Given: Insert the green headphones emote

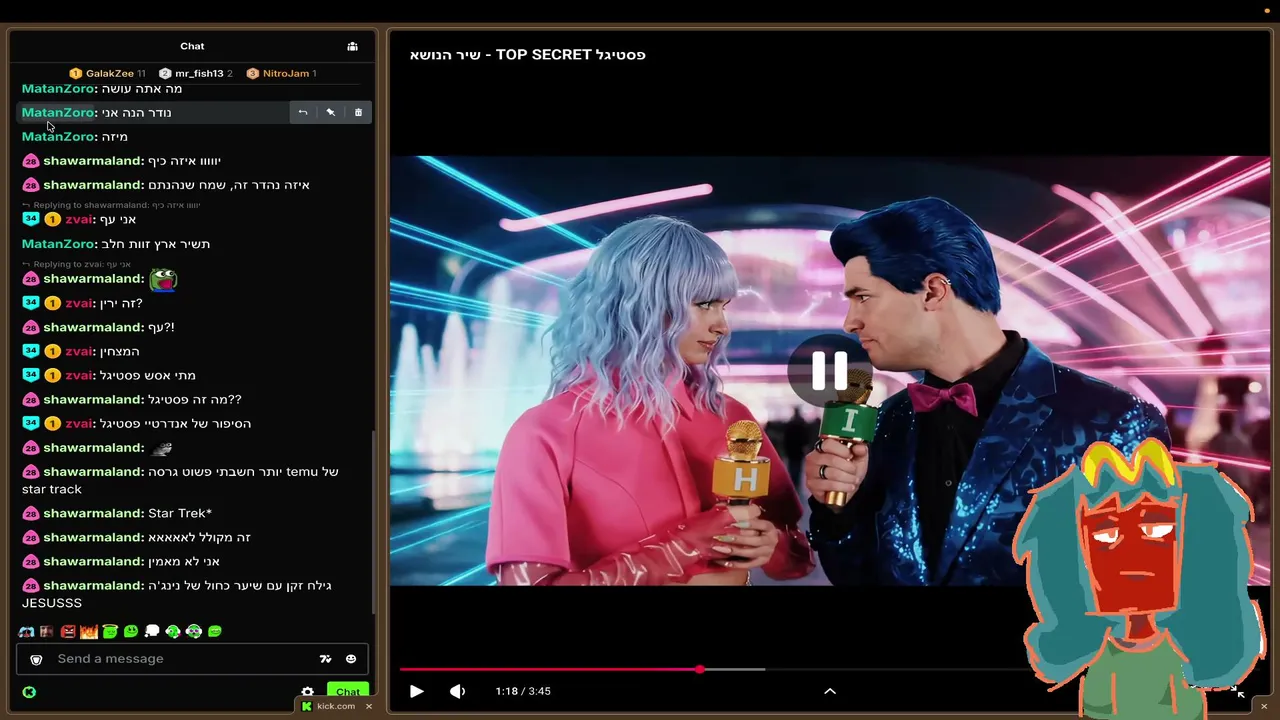Looking at the screenshot, I should 194,631.
